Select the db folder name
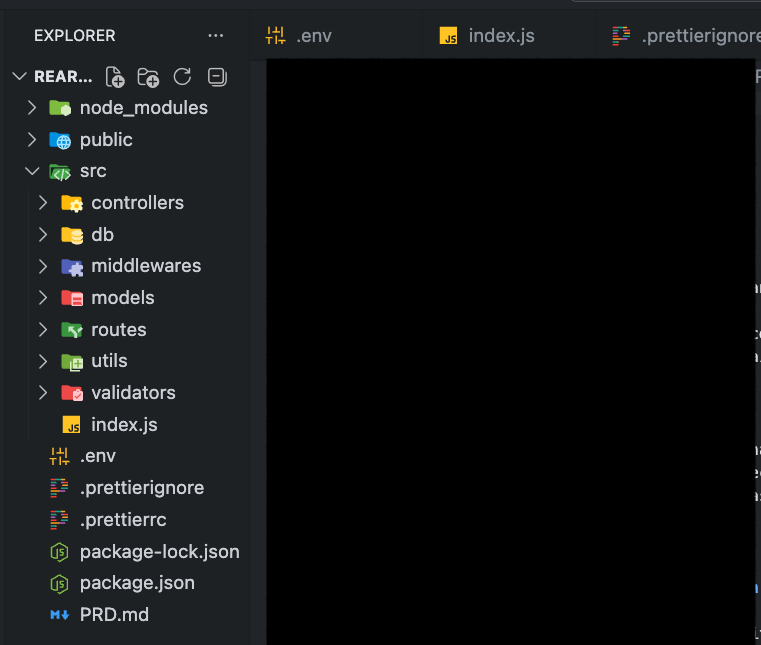The width and height of the screenshot is (761, 645). coord(102,235)
